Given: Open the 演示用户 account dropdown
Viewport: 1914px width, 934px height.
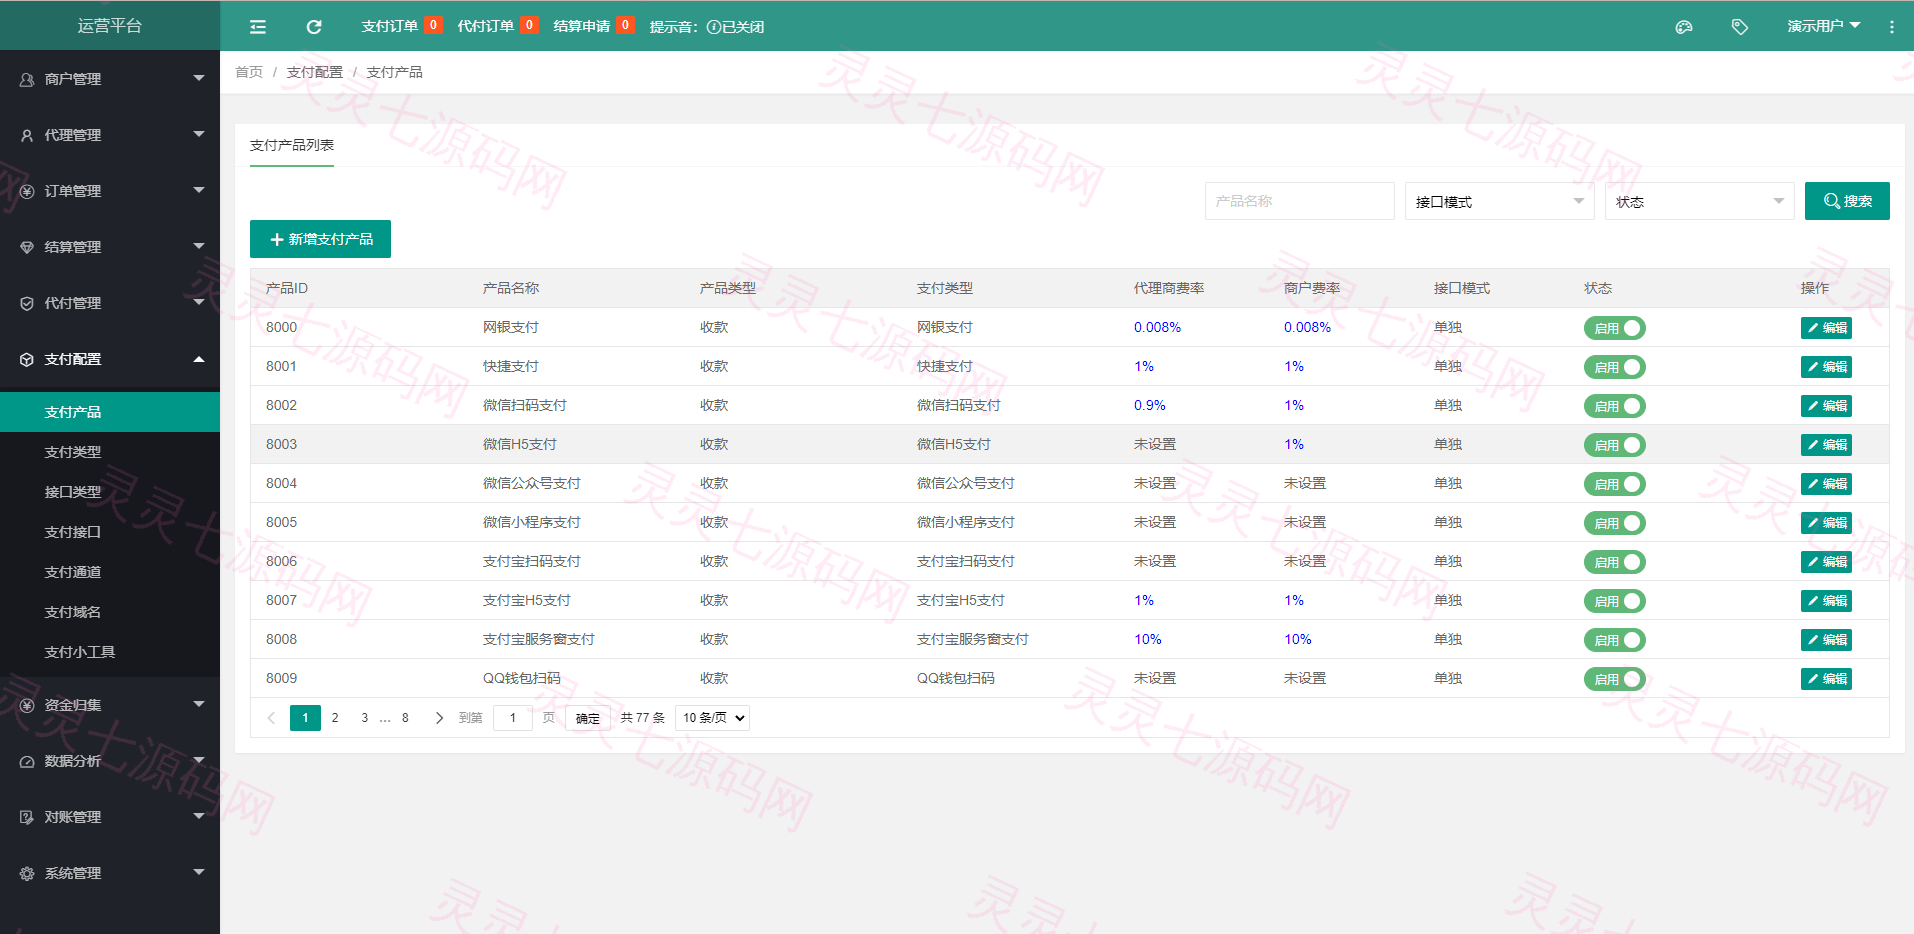Looking at the screenshot, I should coord(1823,26).
